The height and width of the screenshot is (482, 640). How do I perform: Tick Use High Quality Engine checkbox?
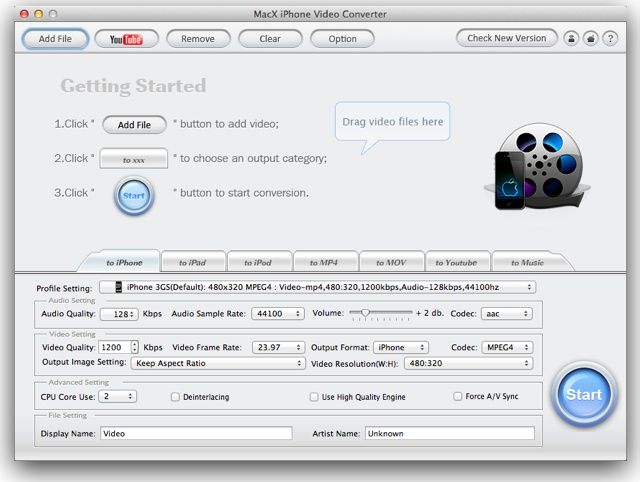coord(314,397)
